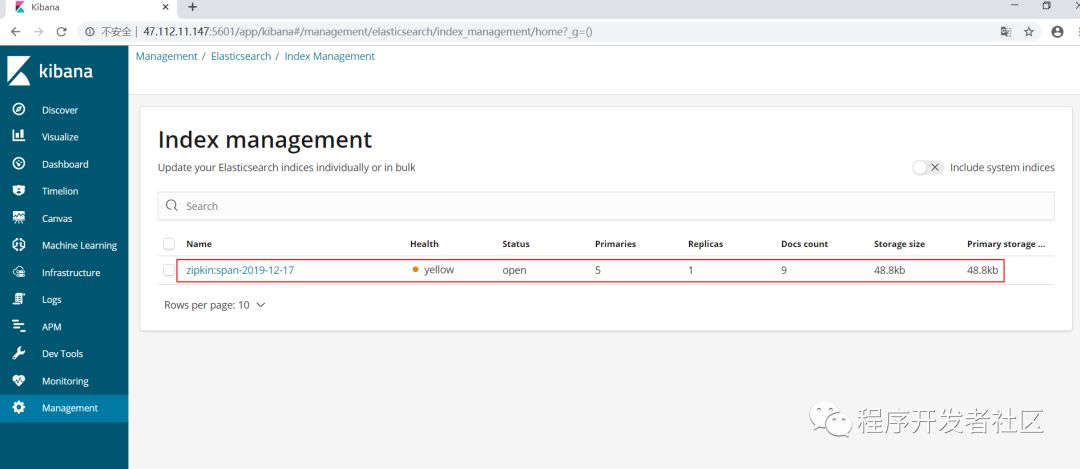Go to Timelion menu label
The height and width of the screenshot is (469, 1080).
(60, 191)
